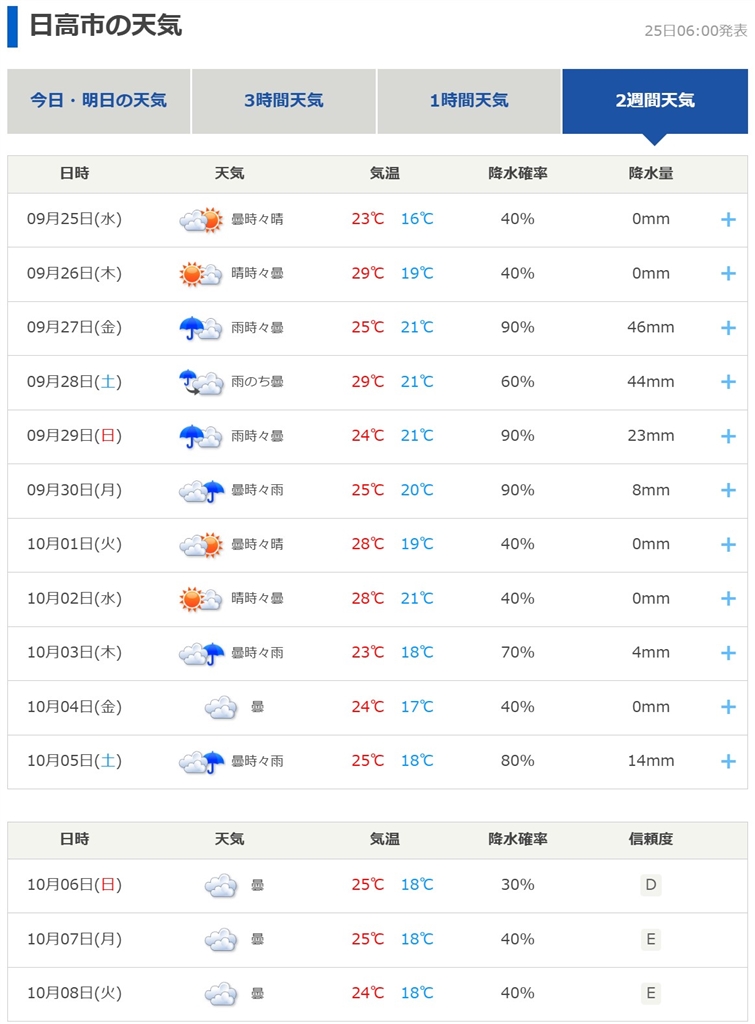
Task: Expand the 10月03日(木) forecast row
Action: pos(728,653)
